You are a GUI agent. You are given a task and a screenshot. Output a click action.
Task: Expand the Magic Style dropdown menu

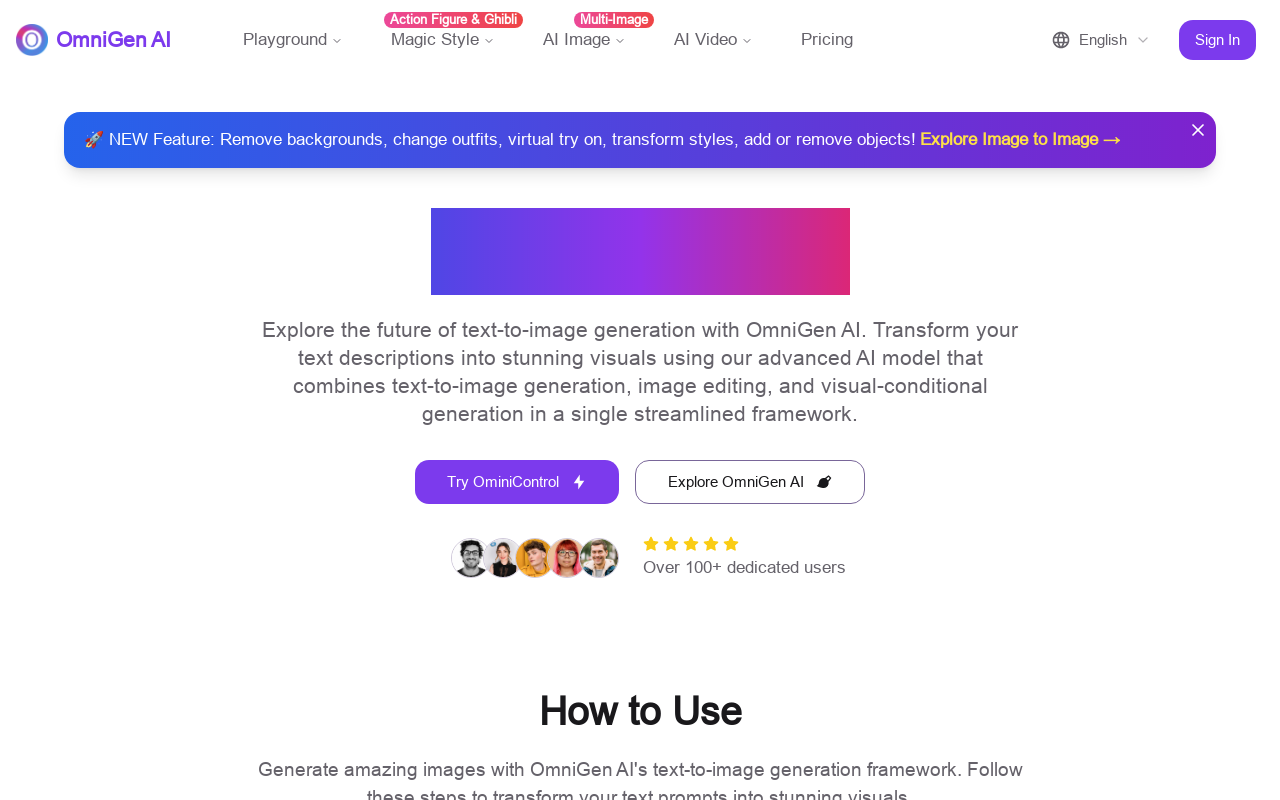[442, 40]
